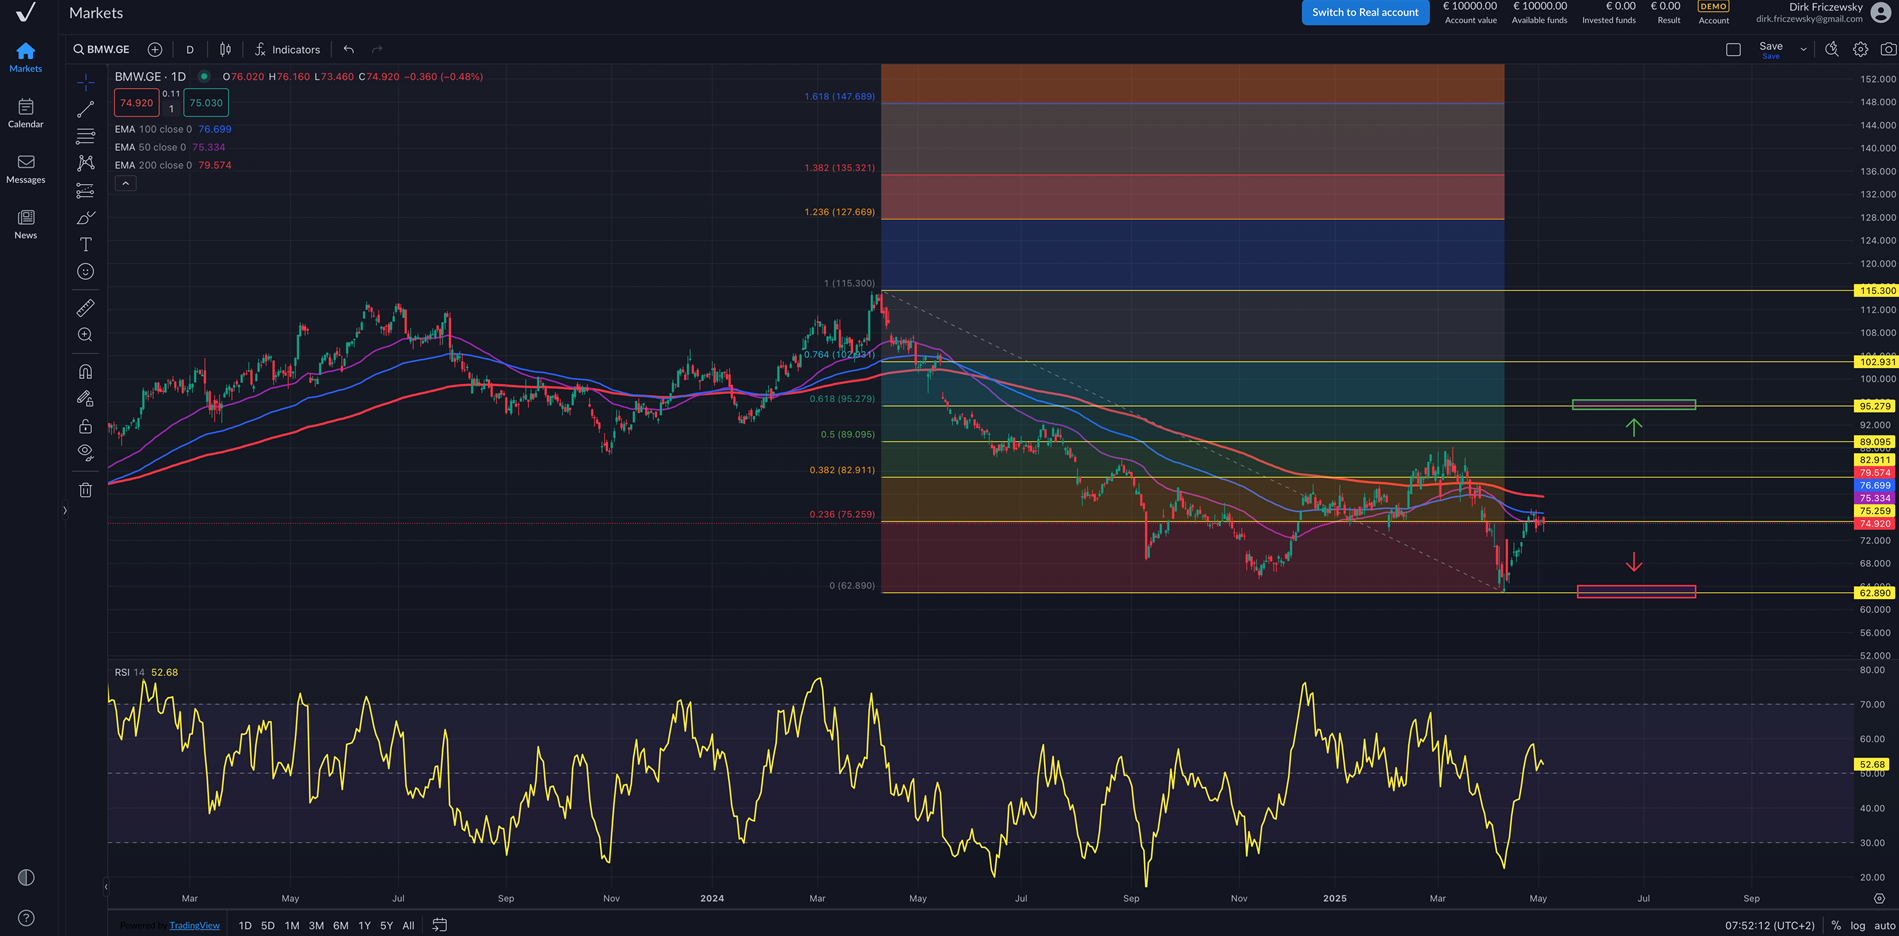
Task: Open the Save layout dropdown arrow
Action: 1803,49
